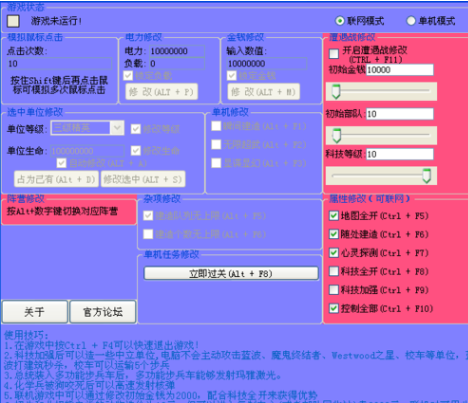Screen dimensions: 468x403
Task: Click the 科技等级 slider thumb
Action: click(426, 176)
